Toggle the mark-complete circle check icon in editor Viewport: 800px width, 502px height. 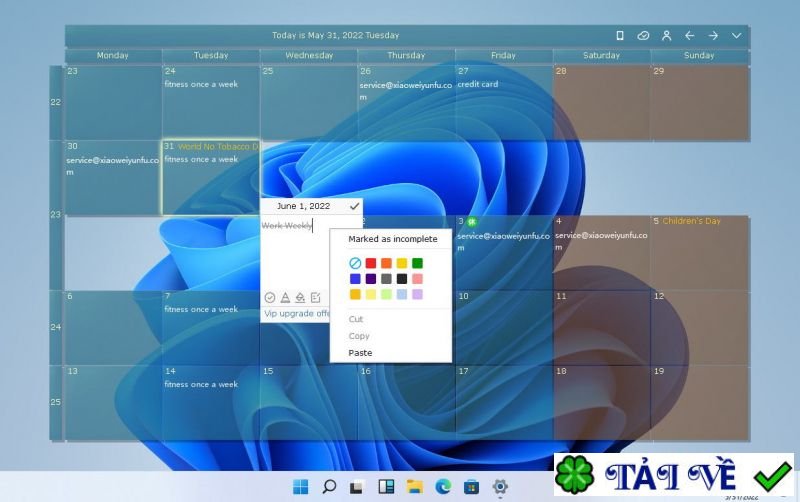[270, 297]
